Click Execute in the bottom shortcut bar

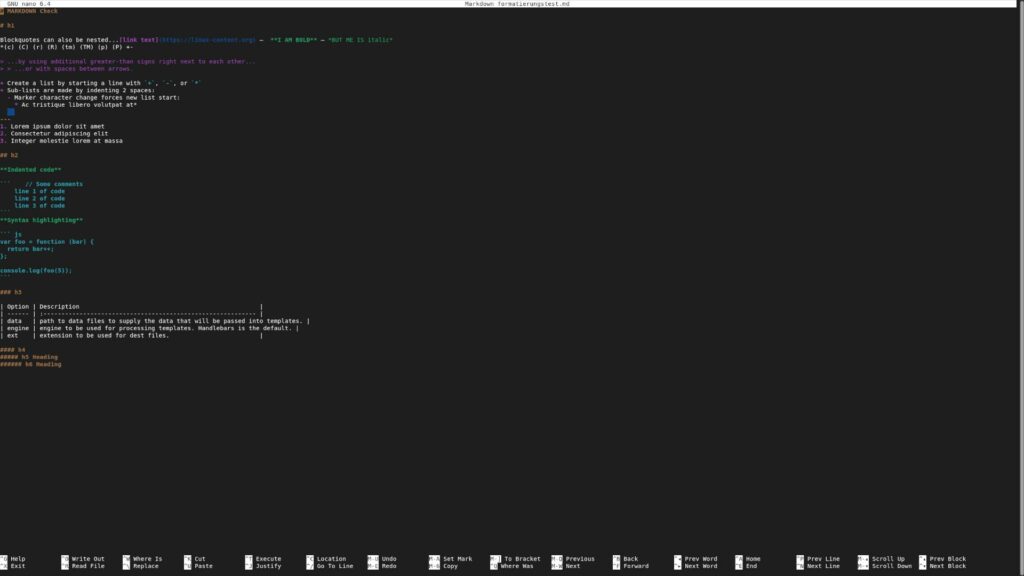pyautogui.click(x=267, y=559)
